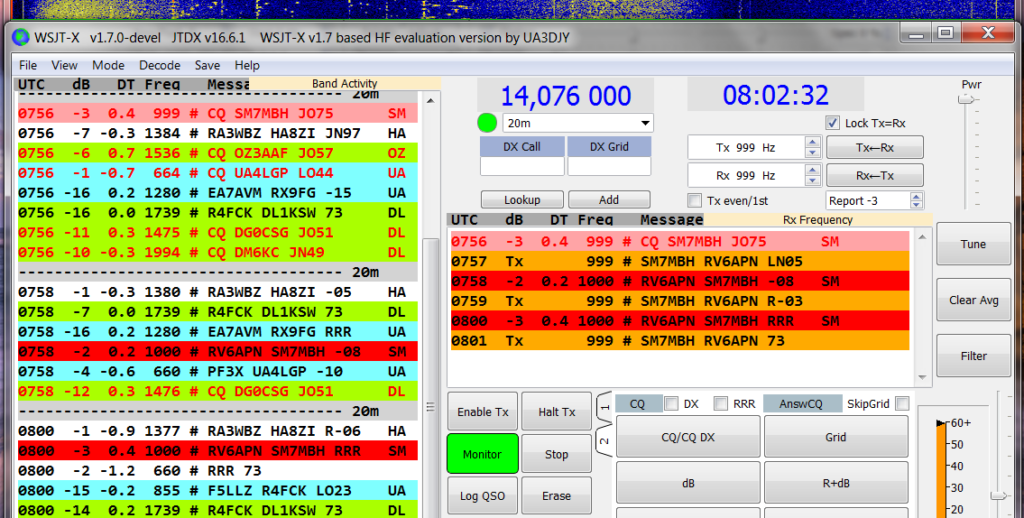The height and width of the screenshot is (518, 1024).
Task: Select Band Activity row CQ DM6KC JN49
Action: pos(217,252)
